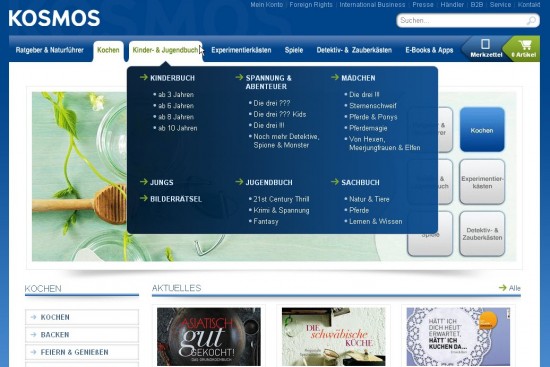Viewport: 550px width, 367px height.
Task: Open KOCHEN sidebar category
Action: (82, 317)
